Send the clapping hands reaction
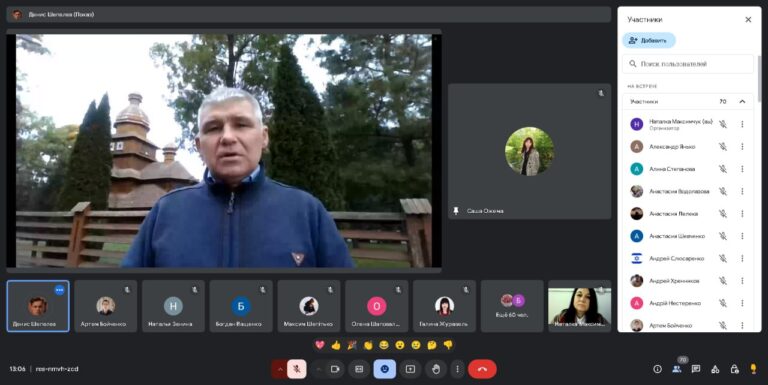This screenshot has width=768, height=385. (x=368, y=345)
